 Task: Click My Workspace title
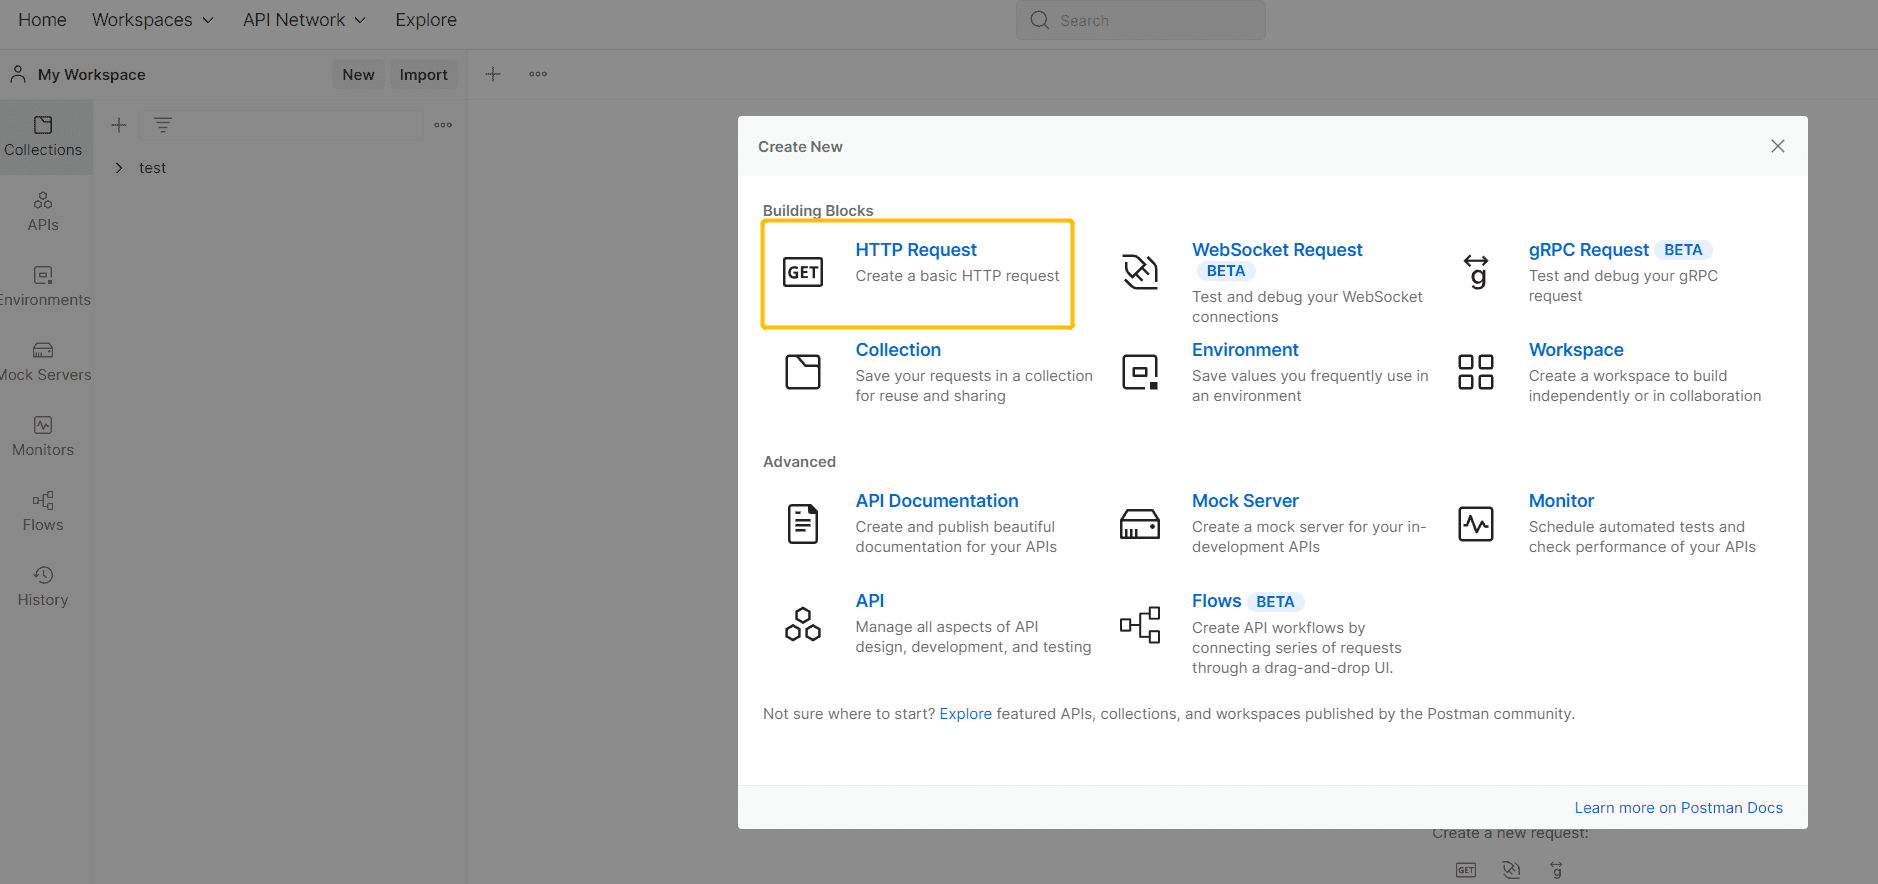92,75
